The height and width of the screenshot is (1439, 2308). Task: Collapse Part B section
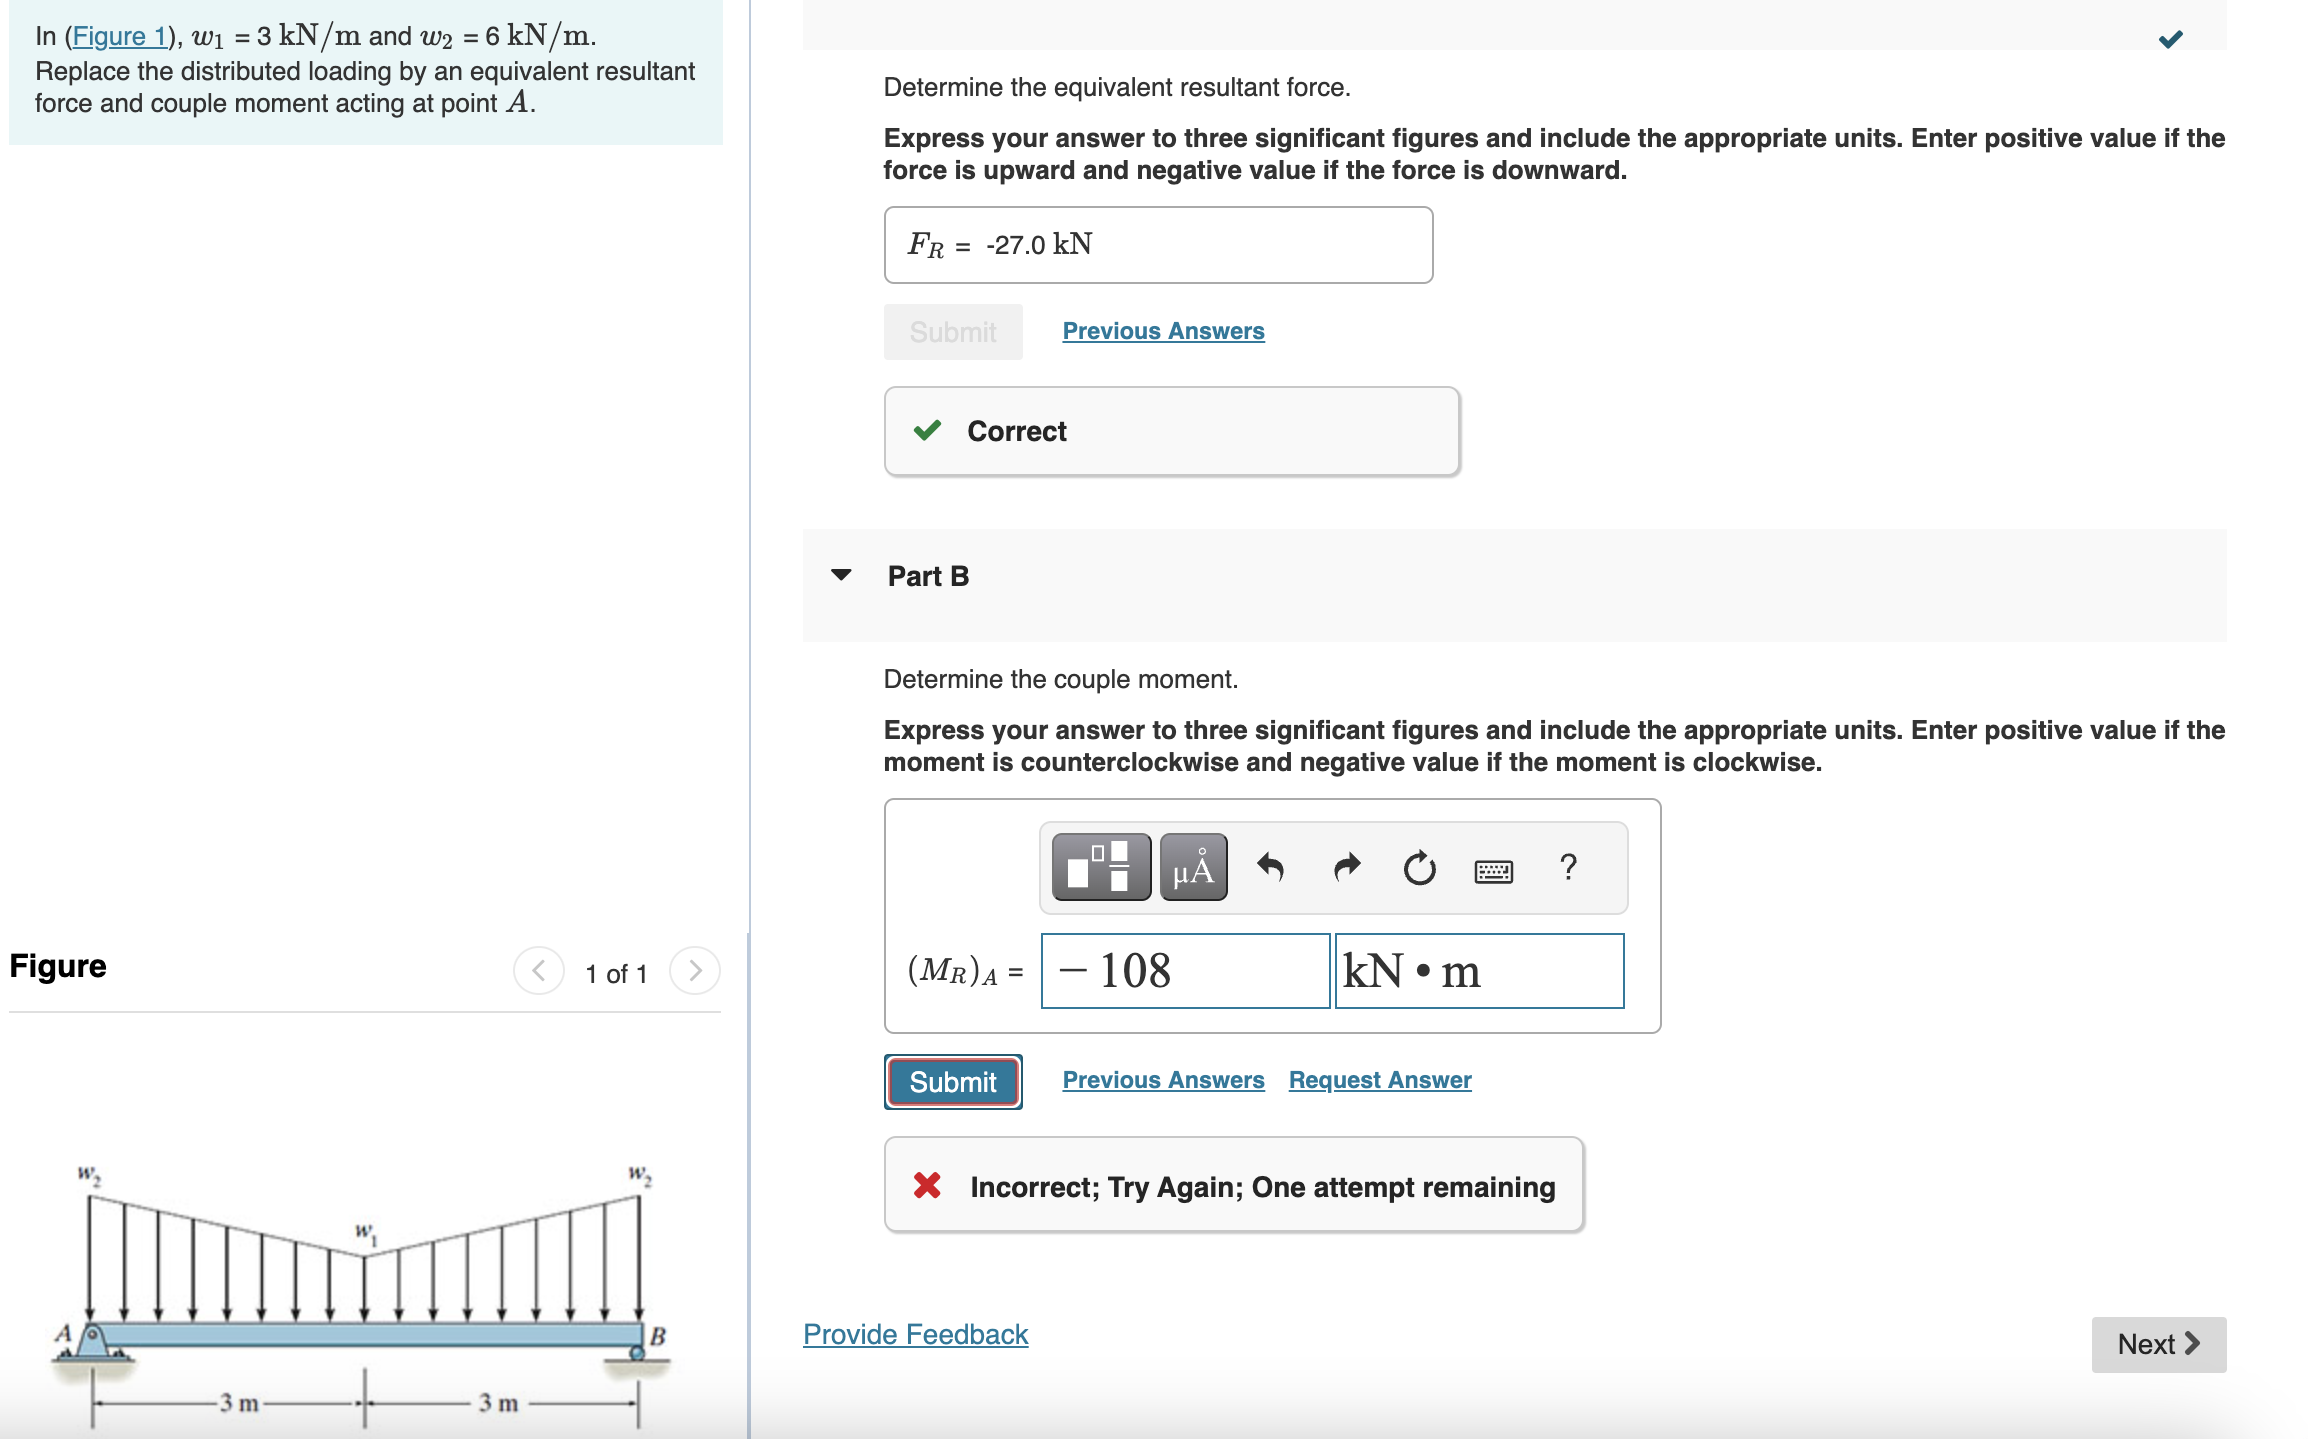[x=843, y=575]
